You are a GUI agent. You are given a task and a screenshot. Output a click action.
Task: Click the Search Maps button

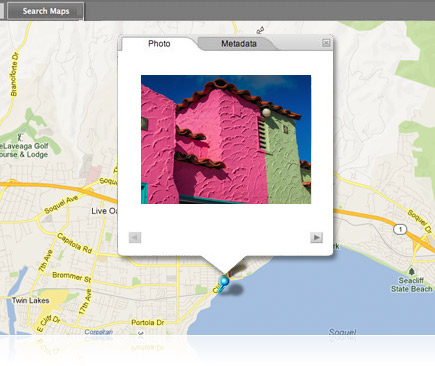[x=46, y=11]
